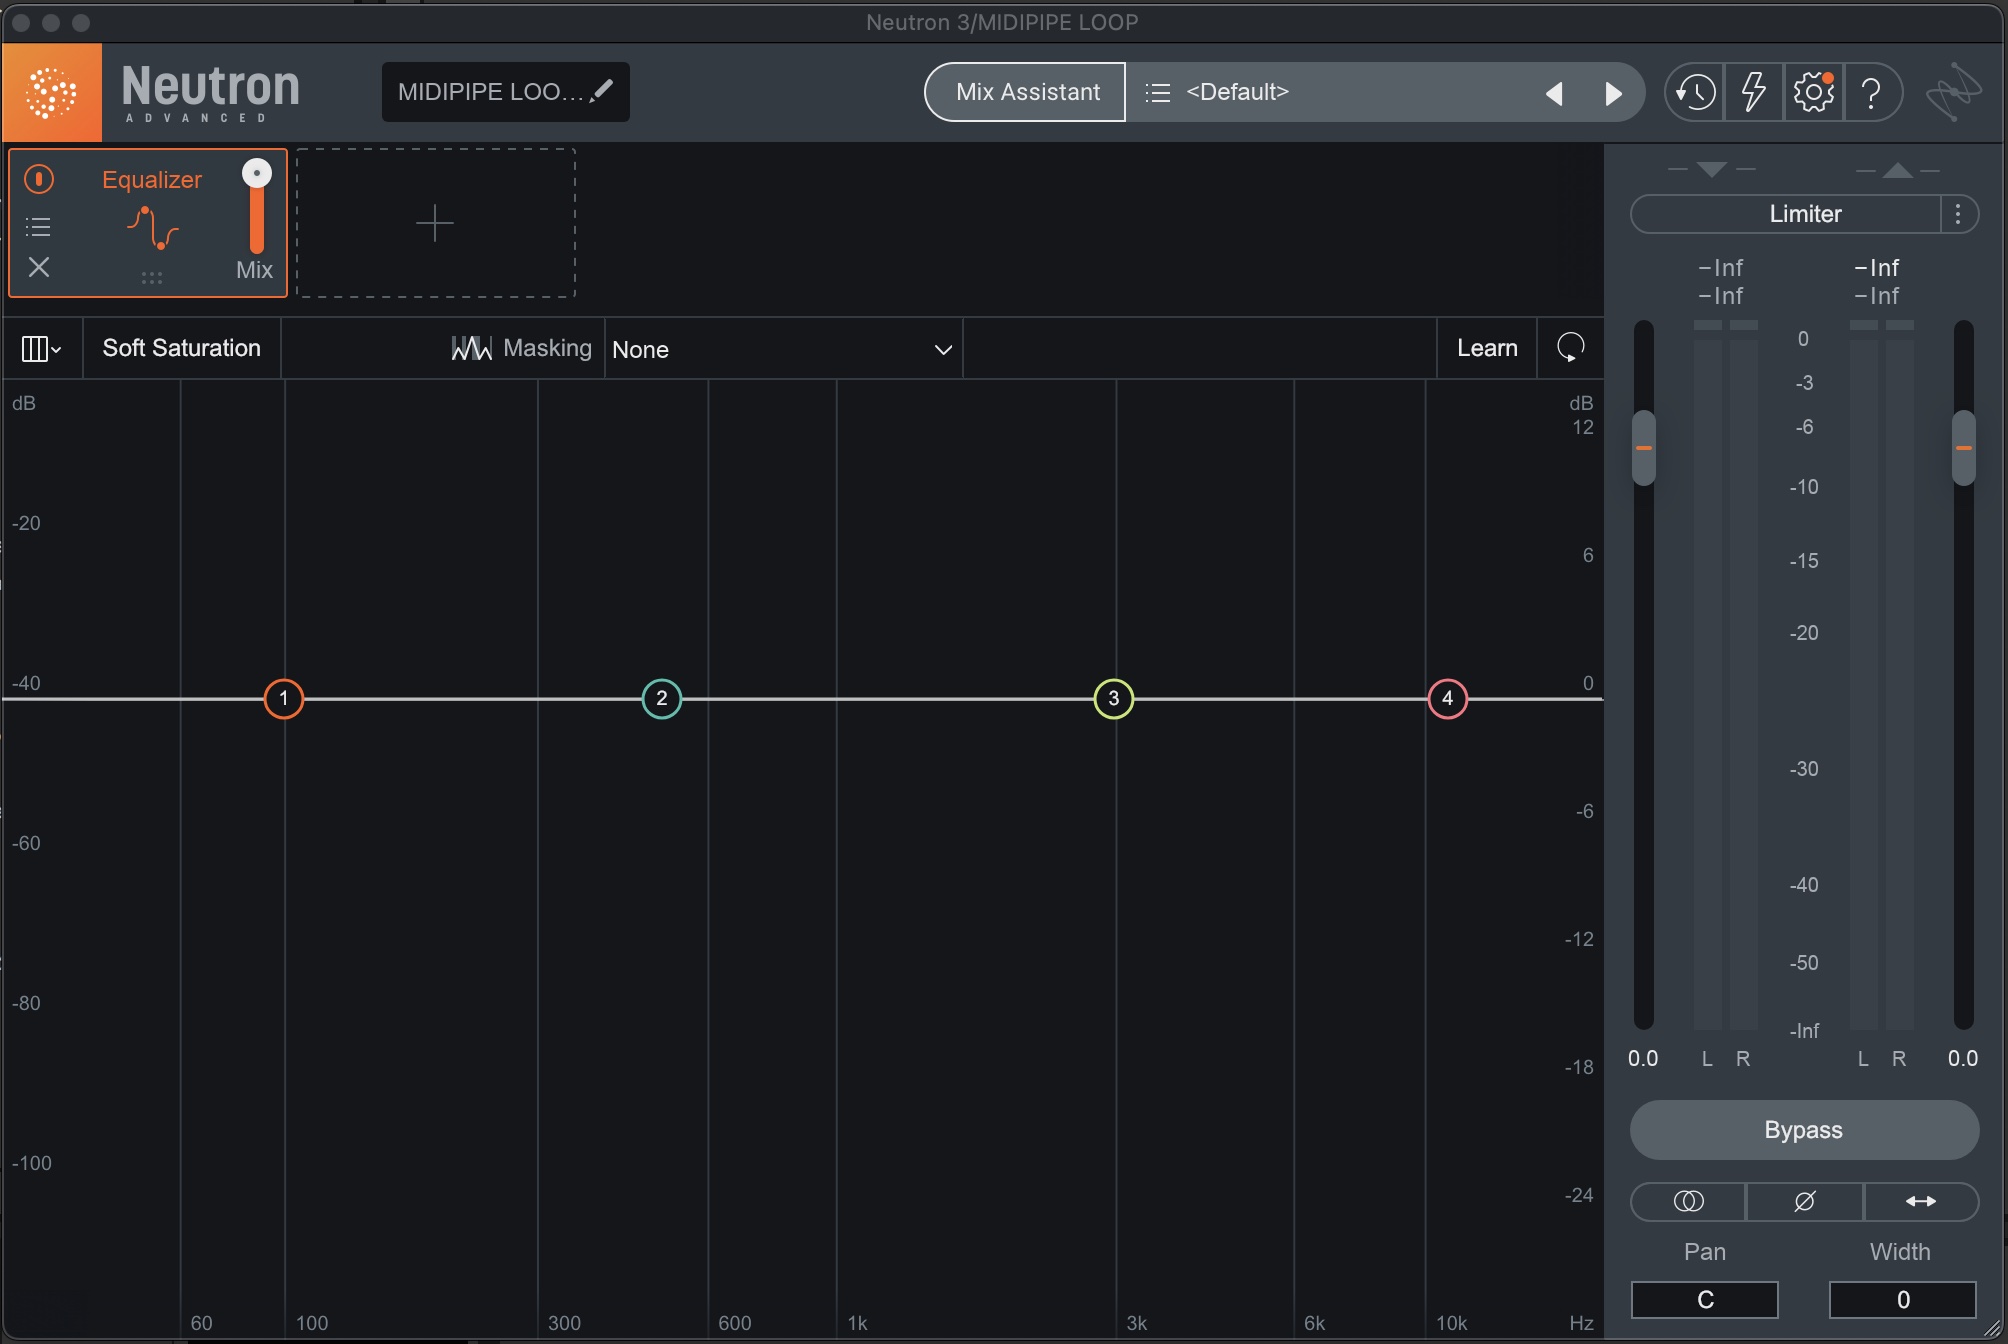Viewport: 2008px width, 1344px height.
Task: Select EQ band node 2
Action: (x=661, y=698)
